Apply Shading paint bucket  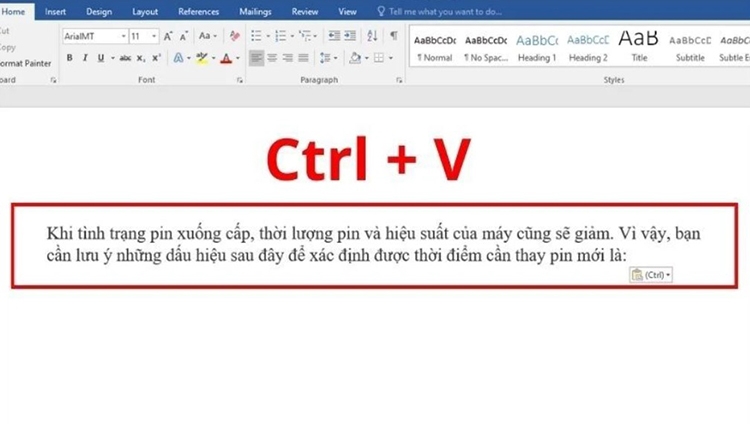(355, 58)
